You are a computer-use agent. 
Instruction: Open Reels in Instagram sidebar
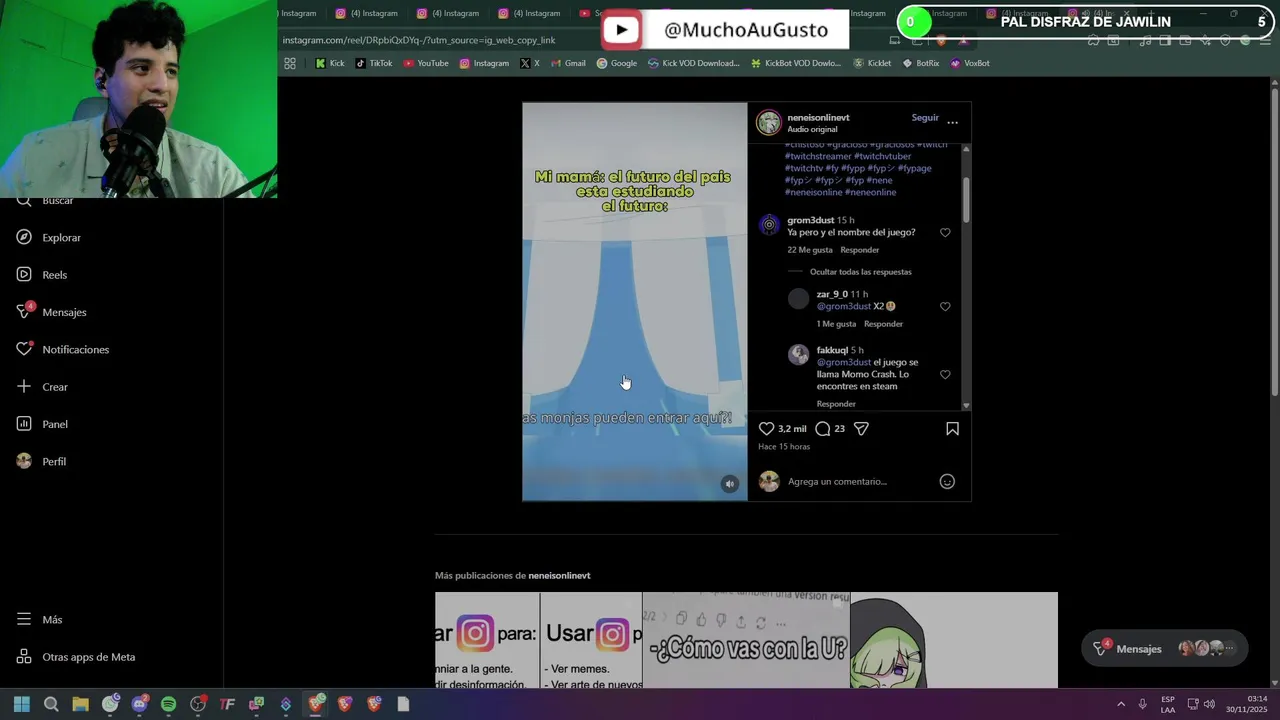tap(41, 275)
